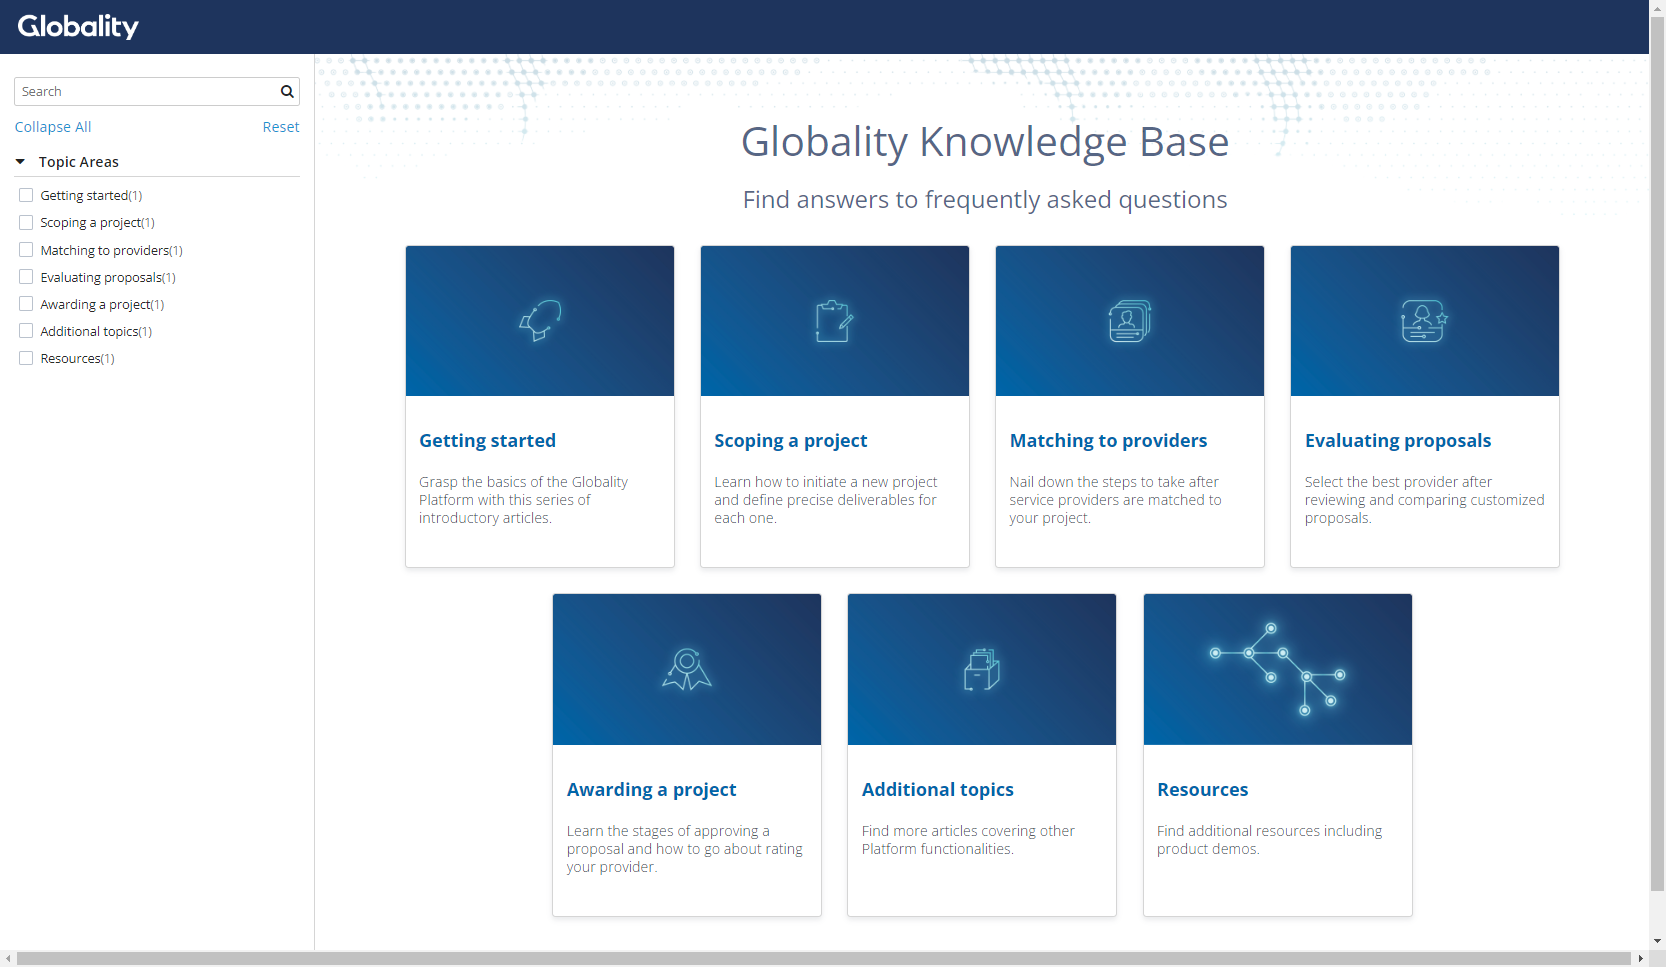
Task: Check the Resources topic checkbox
Action: [26, 357]
